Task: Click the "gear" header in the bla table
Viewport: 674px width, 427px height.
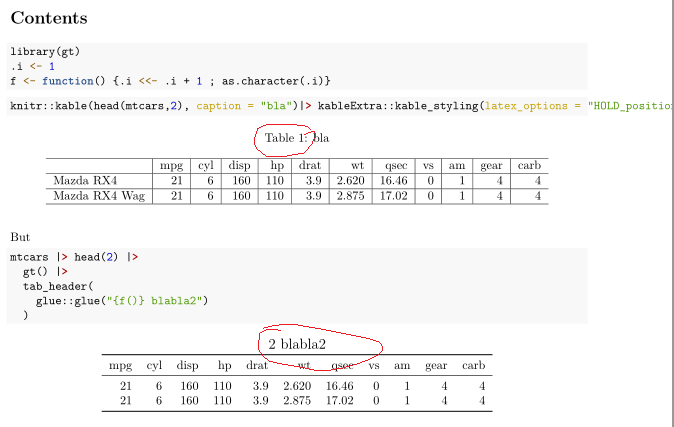Action: tap(491, 166)
